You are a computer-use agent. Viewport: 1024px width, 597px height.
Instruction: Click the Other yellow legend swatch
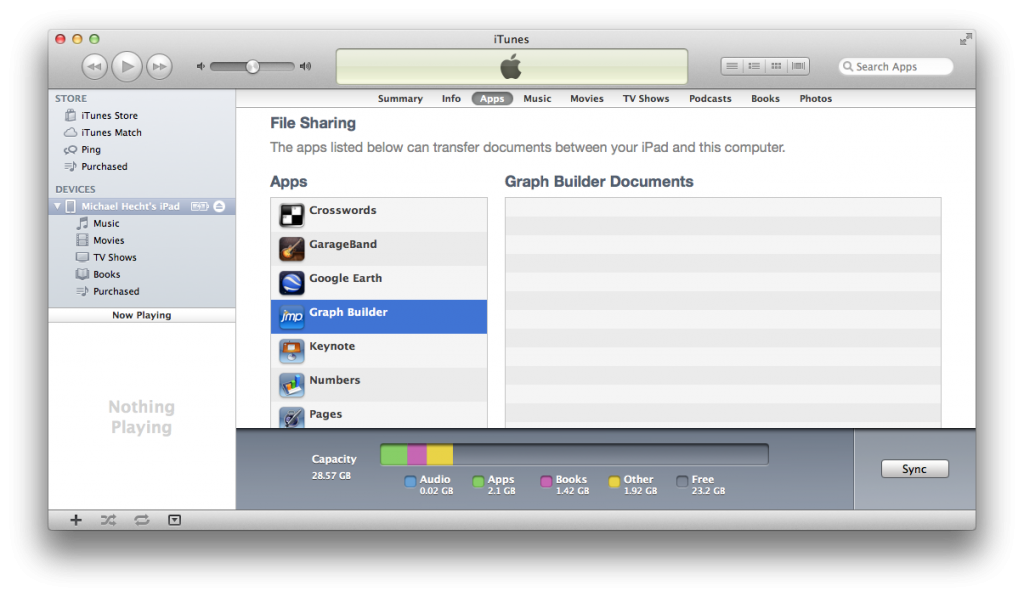614,481
